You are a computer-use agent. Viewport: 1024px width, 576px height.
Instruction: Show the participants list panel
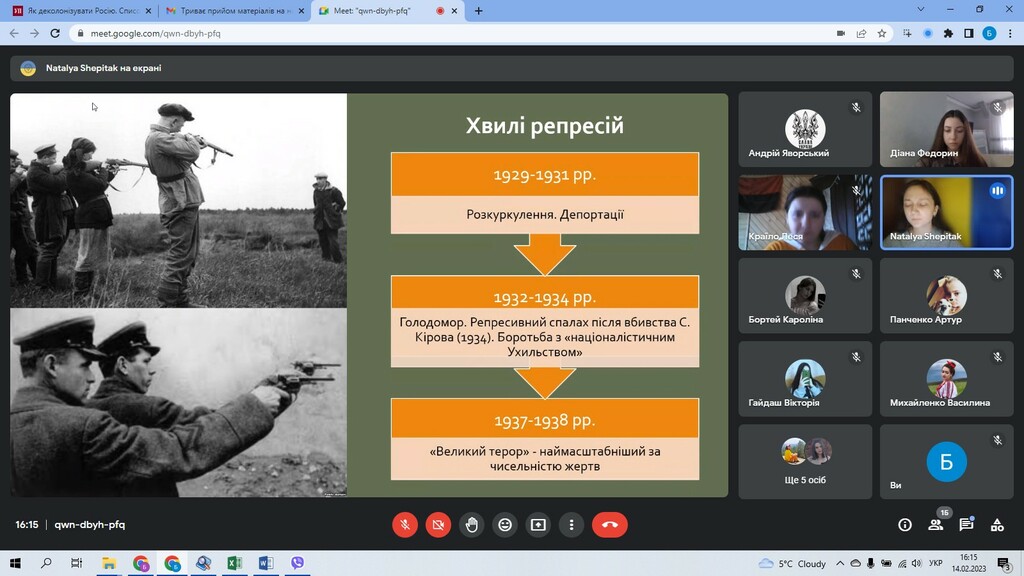pyautogui.click(x=936, y=525)
